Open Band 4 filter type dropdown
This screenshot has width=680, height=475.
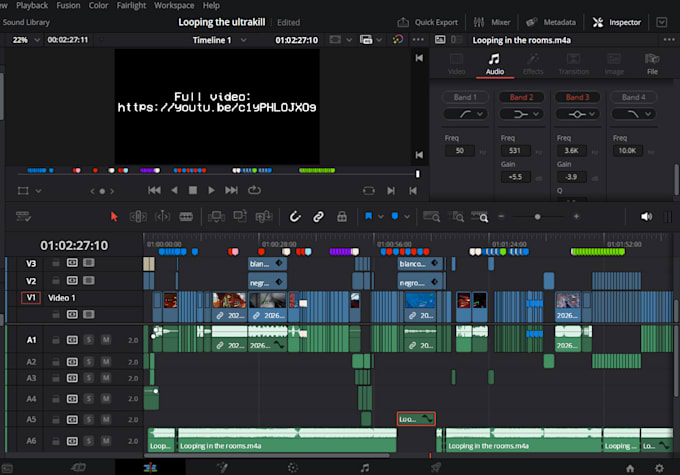[633, 114]
